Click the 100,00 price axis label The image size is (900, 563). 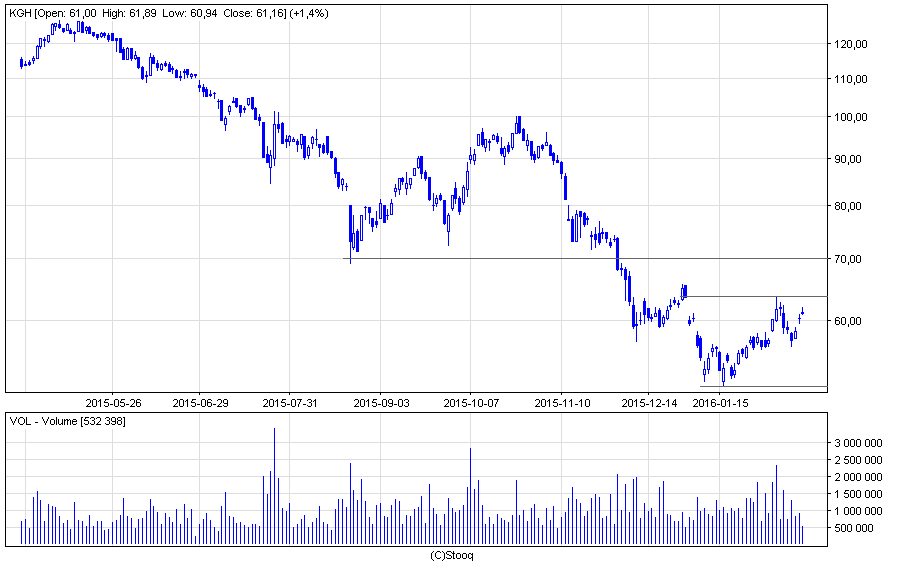850,117
